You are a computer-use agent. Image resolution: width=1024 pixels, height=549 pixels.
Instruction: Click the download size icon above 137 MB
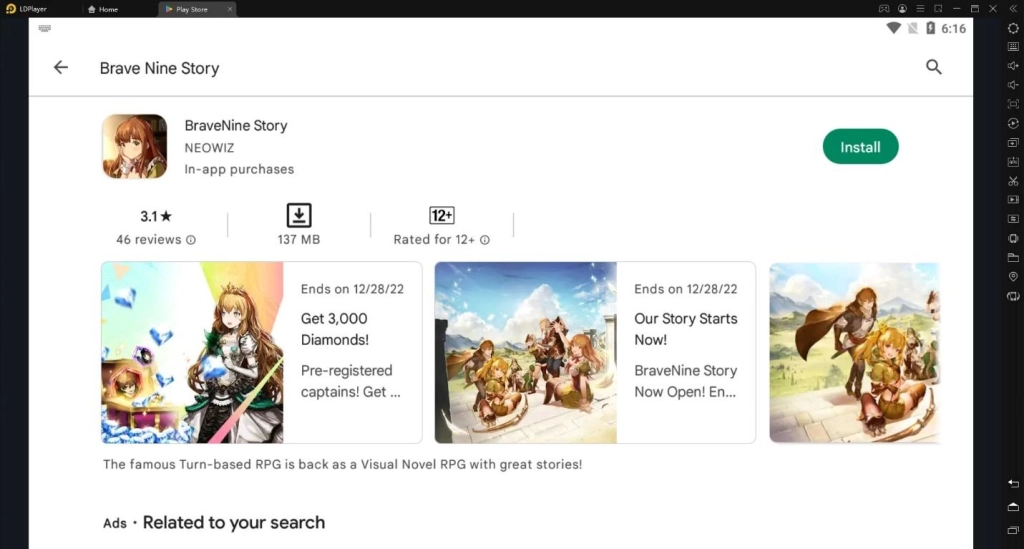pyautogui.click(x=298, y=215)
